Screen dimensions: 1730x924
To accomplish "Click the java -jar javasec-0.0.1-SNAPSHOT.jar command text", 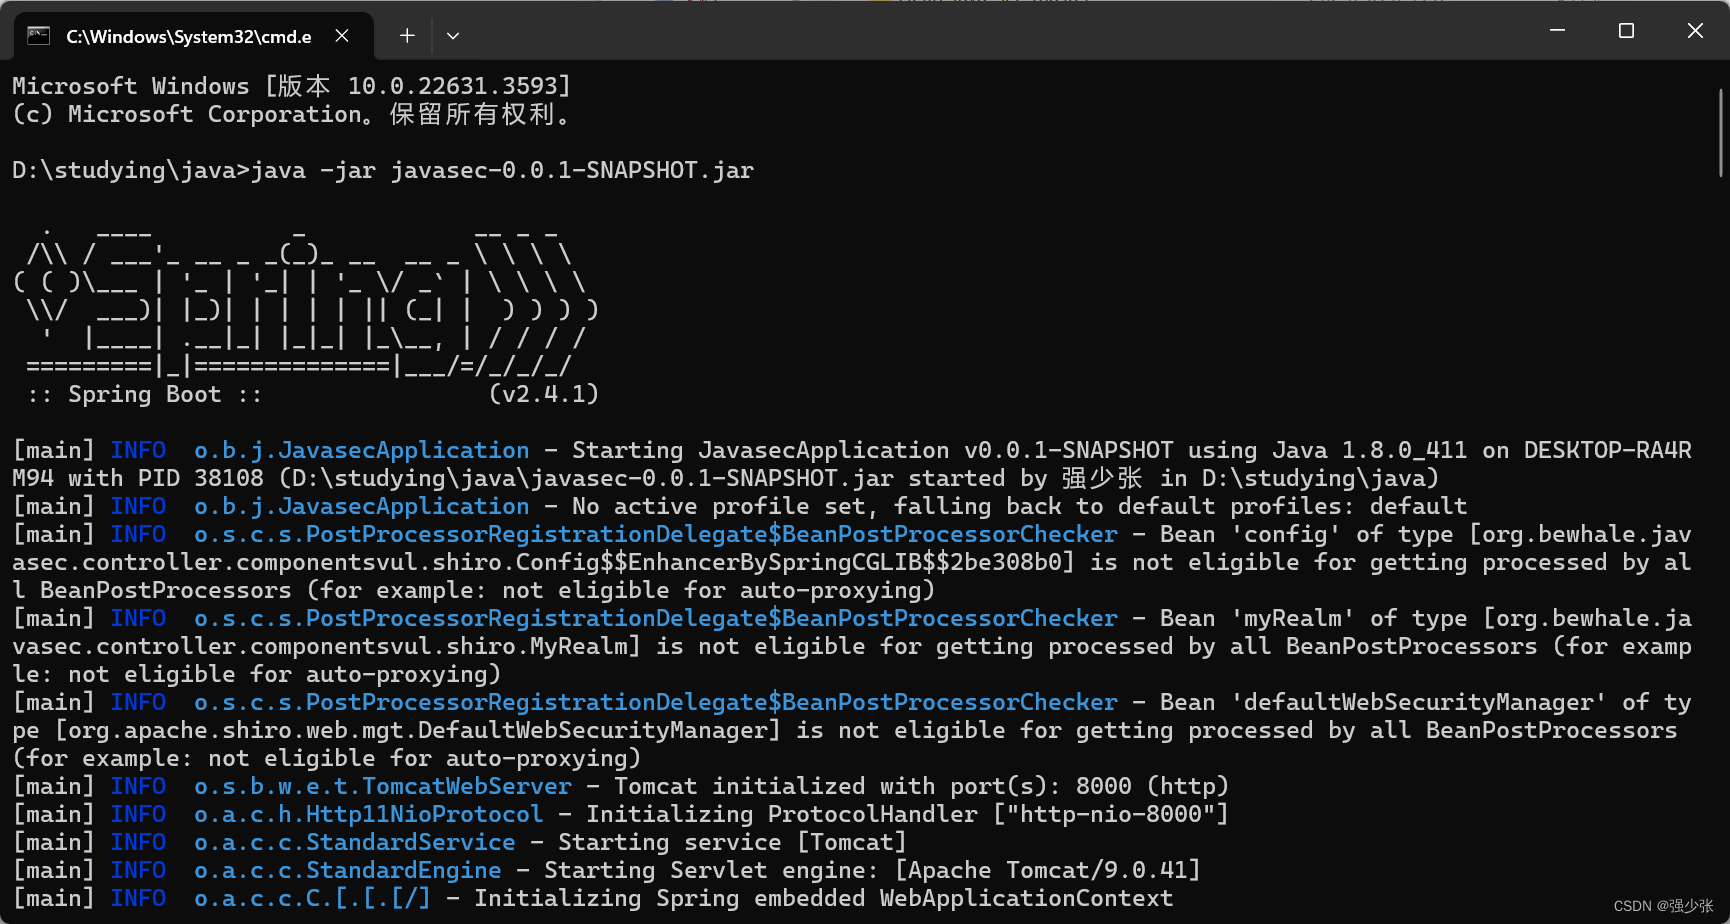I will (x=502, y=171).
